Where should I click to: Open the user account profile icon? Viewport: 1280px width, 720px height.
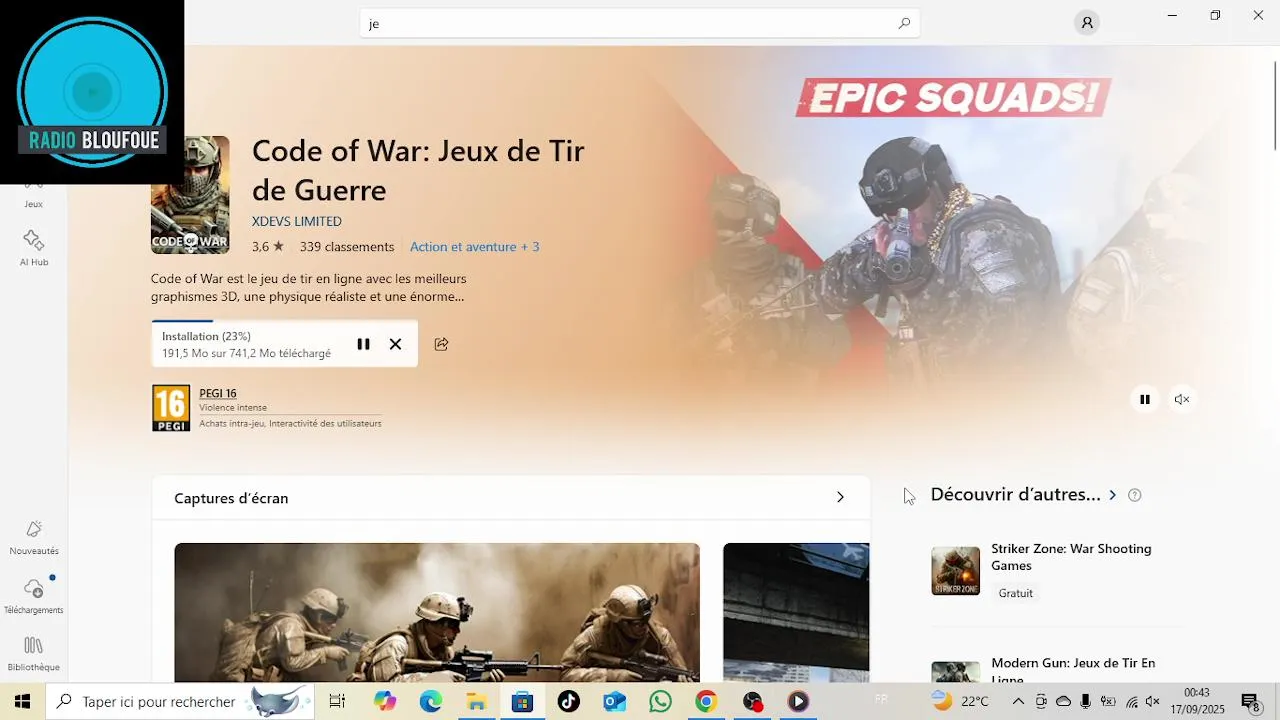[1086, 23]
